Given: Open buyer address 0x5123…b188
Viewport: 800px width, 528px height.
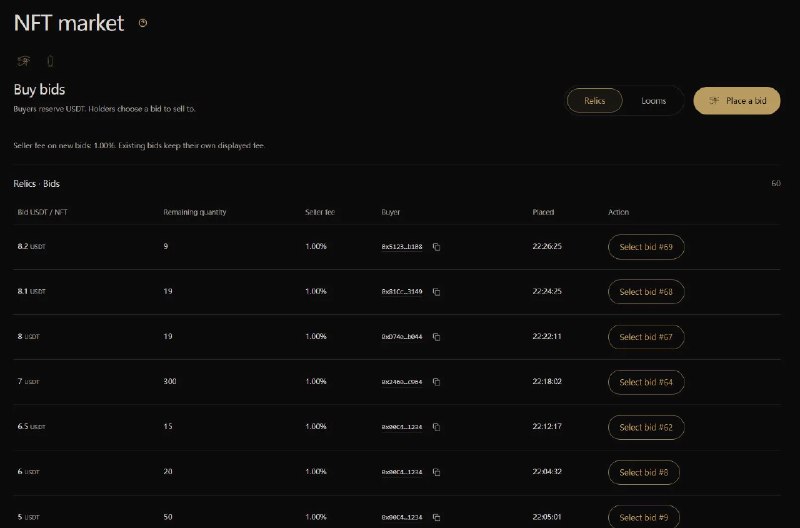Looking at the screenshot, I should pyautogui.click(x=402, y=246).
